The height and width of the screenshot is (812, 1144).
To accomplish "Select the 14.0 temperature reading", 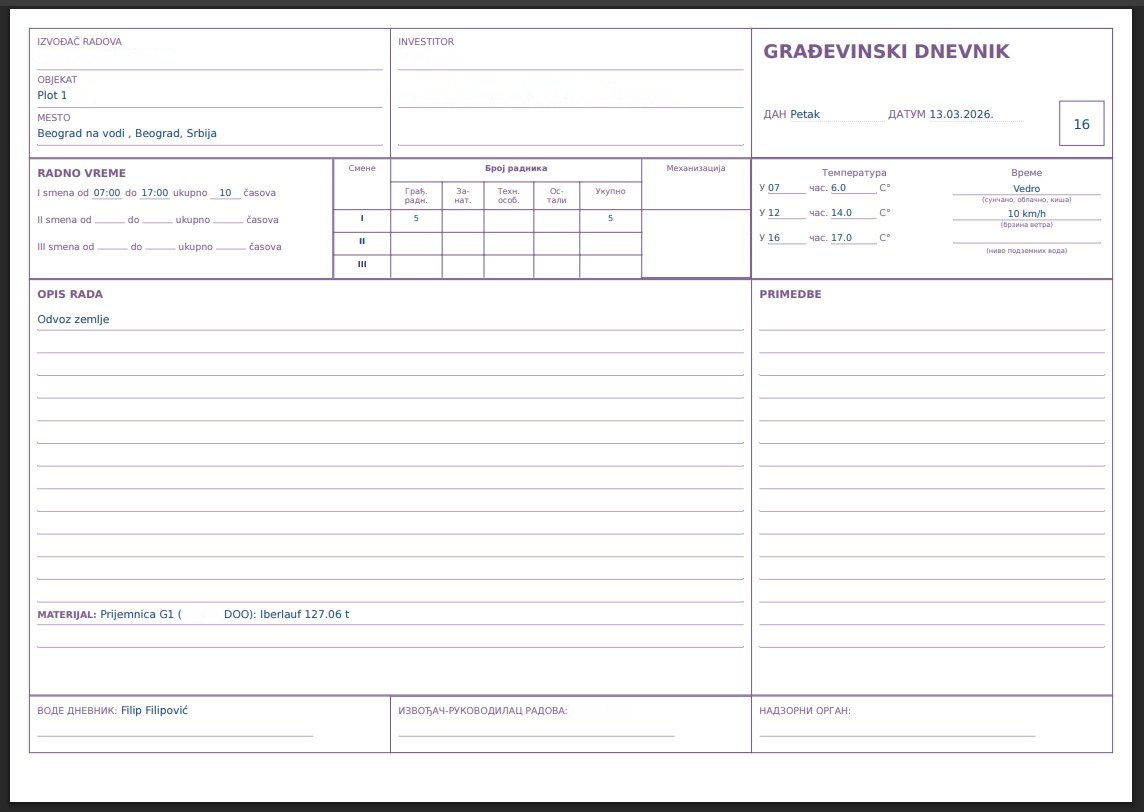I will tap(841, 213).
